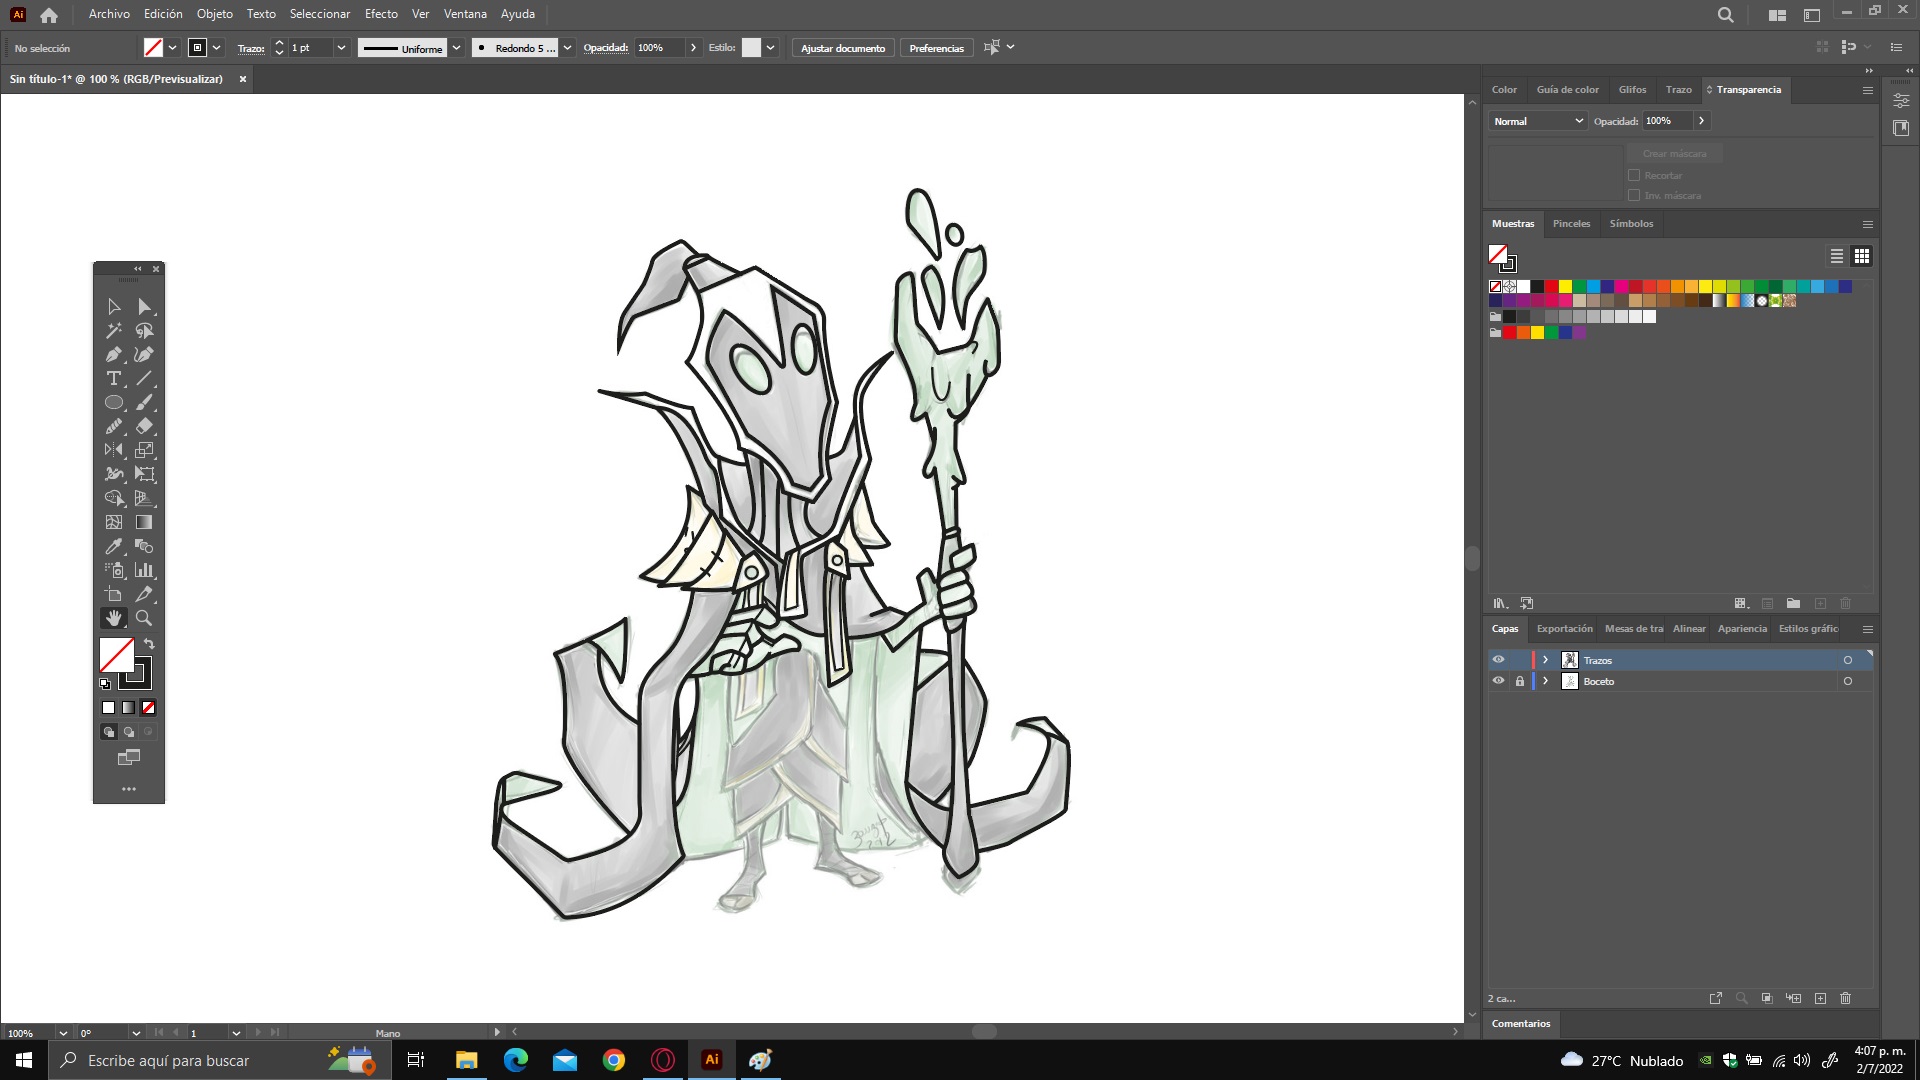The image size is (1920, 1080).
Task: Open Illustrator from the Windows taskbar
Action: click(712, 1060)
